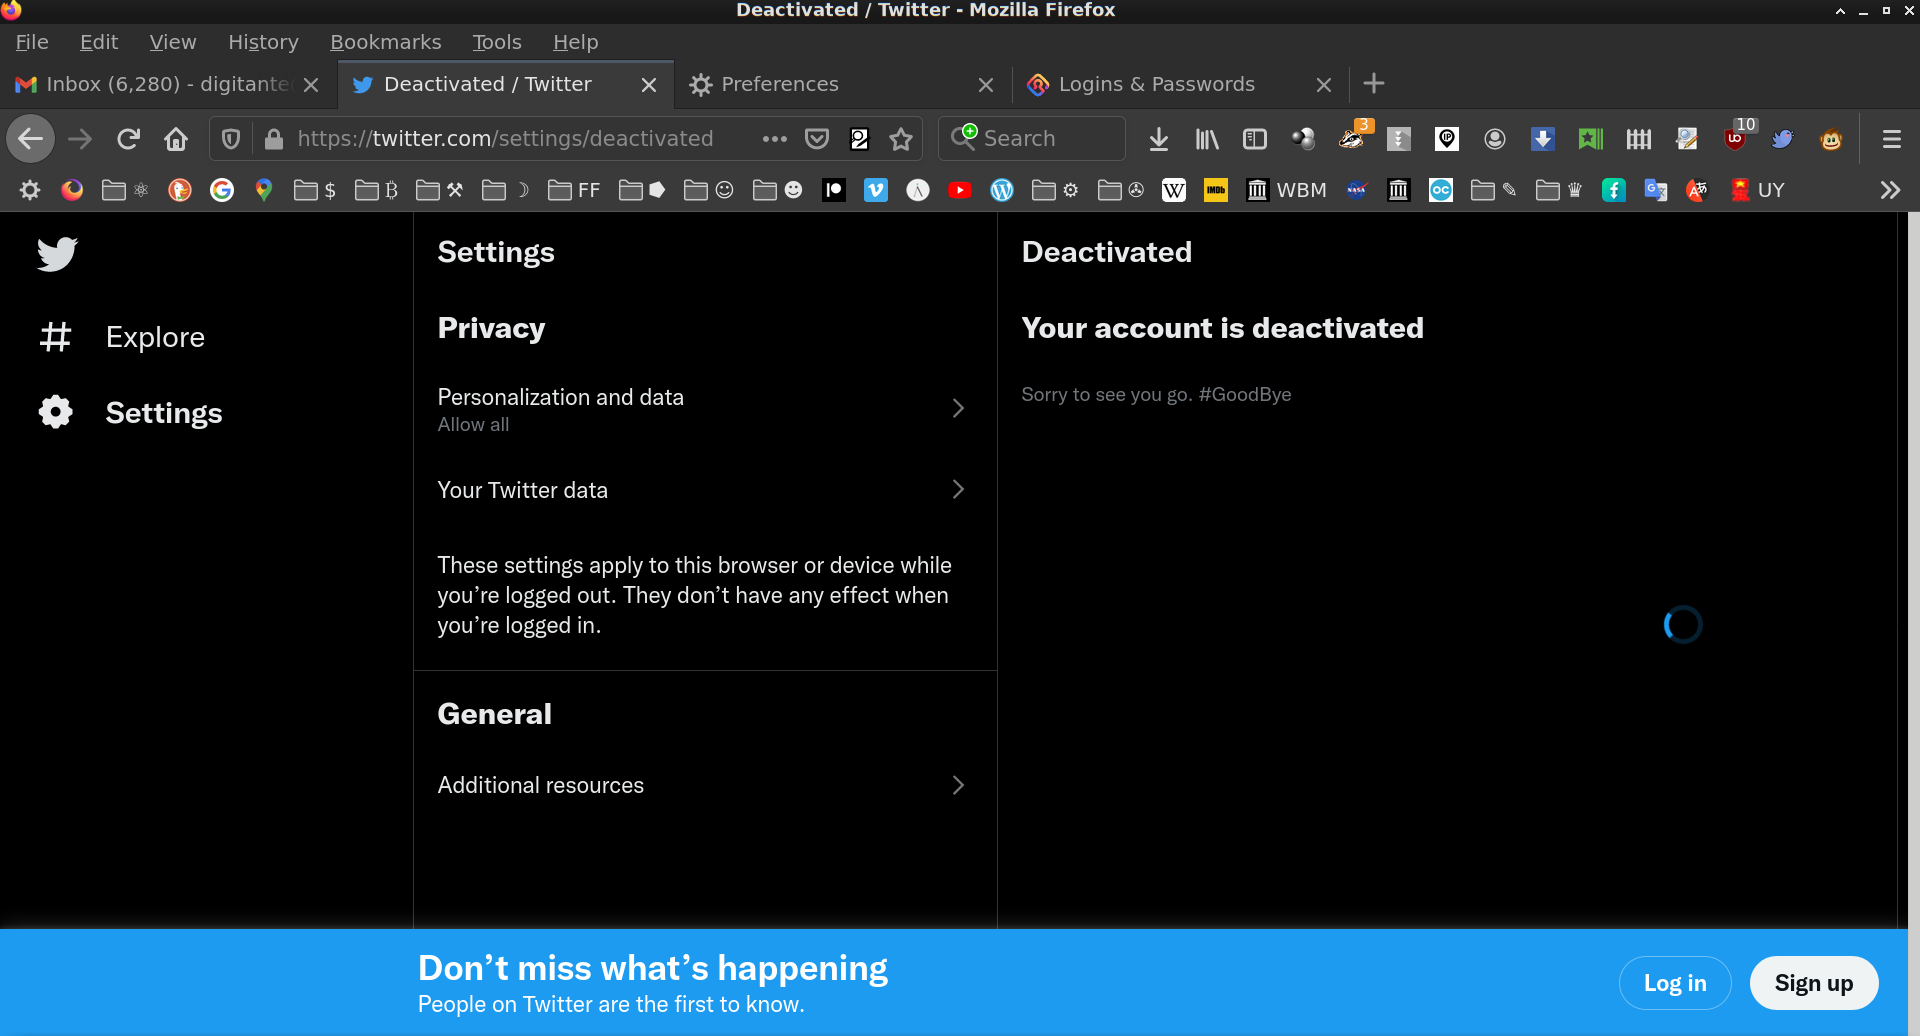Screen dimensions: 1920x1036
Task: Go to the Firefox home page
Action: (x=176, y=139)
